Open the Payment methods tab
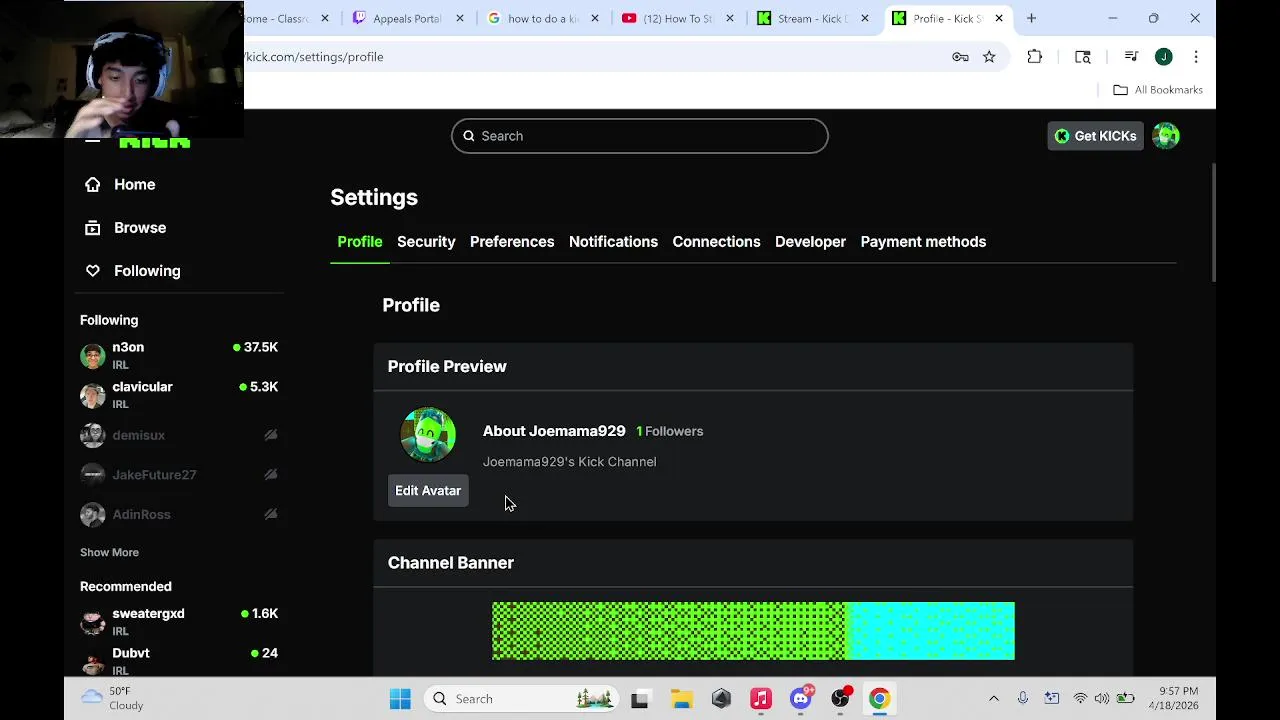Viewport: 1280px width, 720px height. (x=923, y=242)
